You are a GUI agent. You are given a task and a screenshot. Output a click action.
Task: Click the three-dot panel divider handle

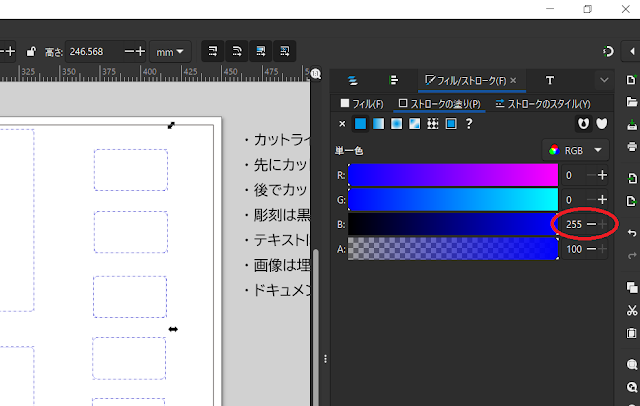point(325,359)
